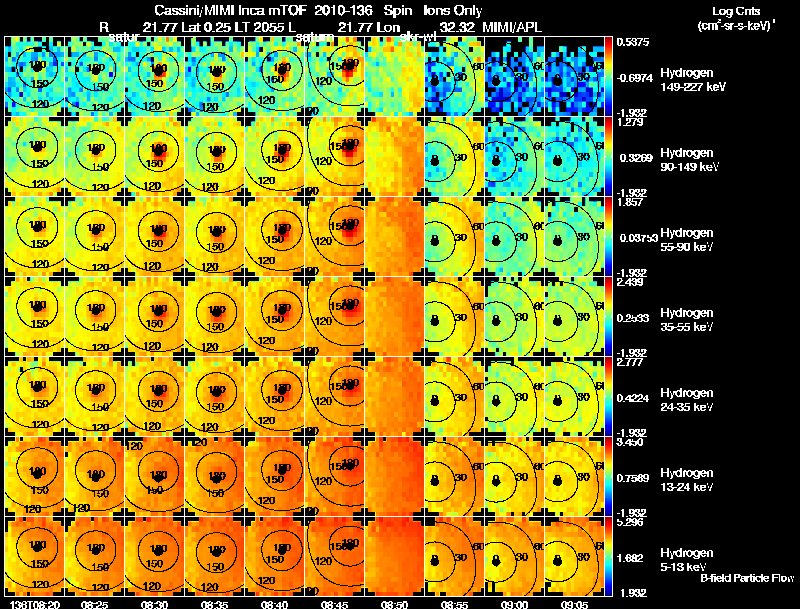Pick the '0.7589' color scale midpoint
800x609 pixels.
click(x=633, y=478)
